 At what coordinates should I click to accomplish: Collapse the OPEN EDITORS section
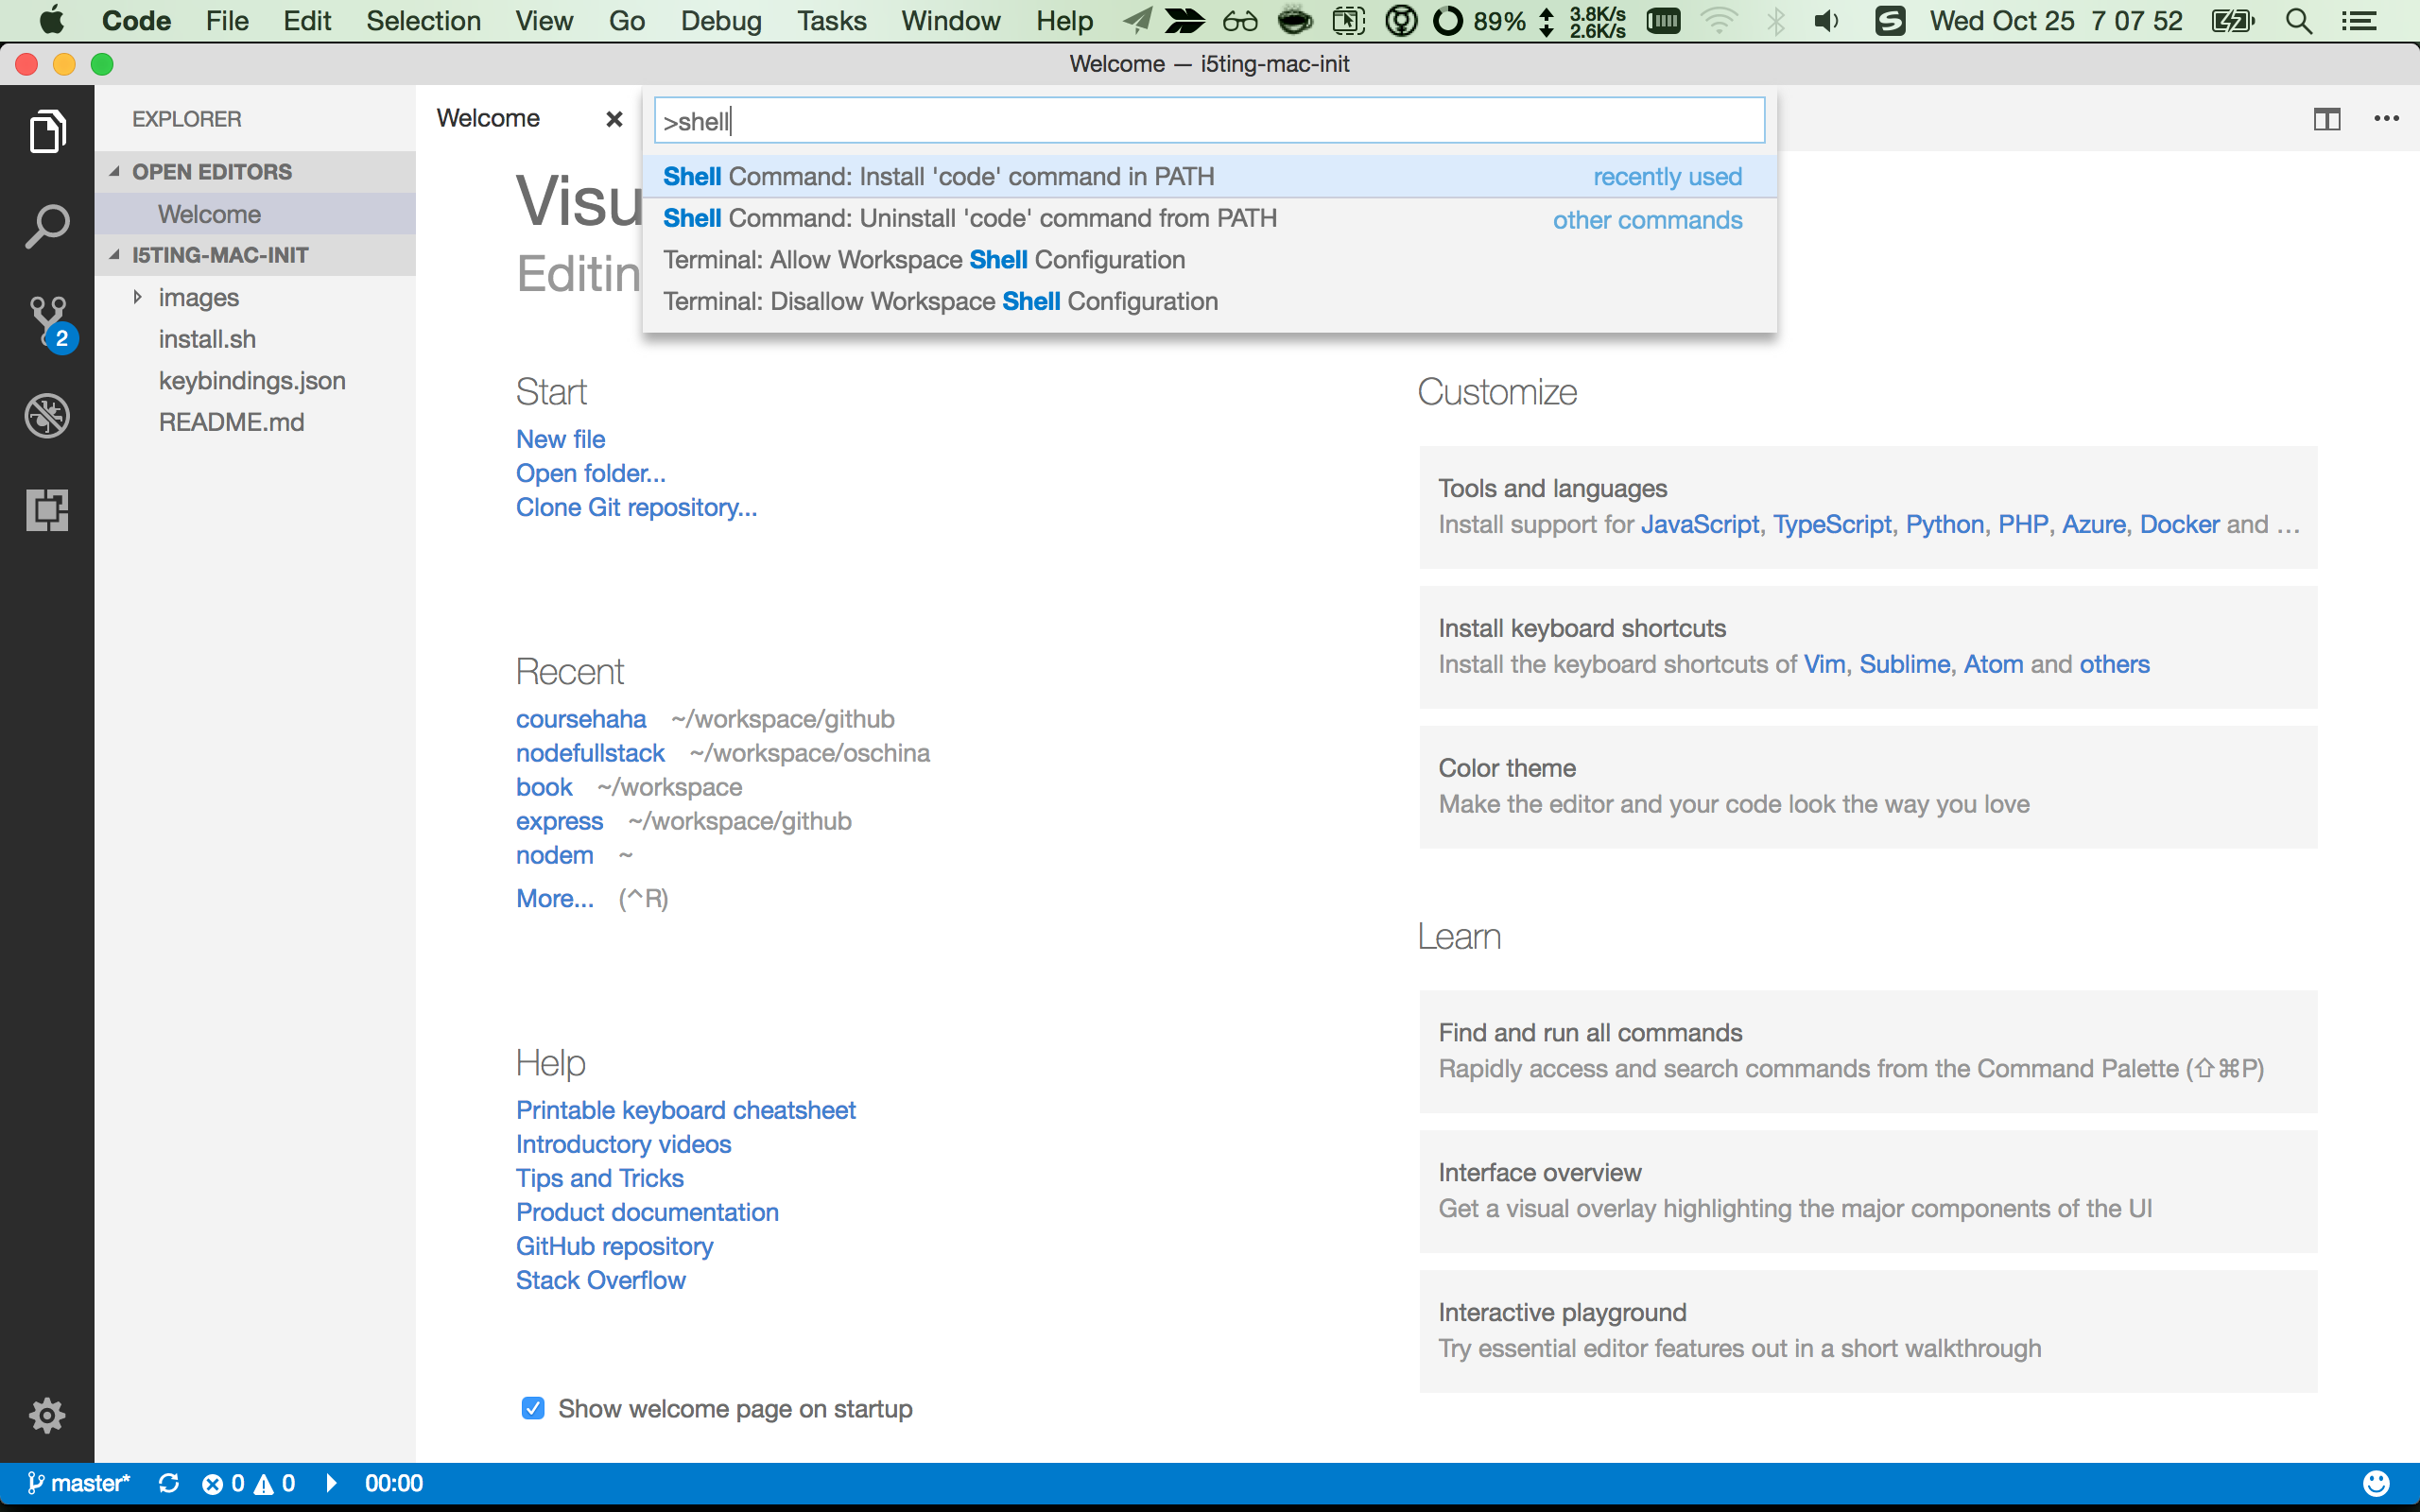point(211,172)
